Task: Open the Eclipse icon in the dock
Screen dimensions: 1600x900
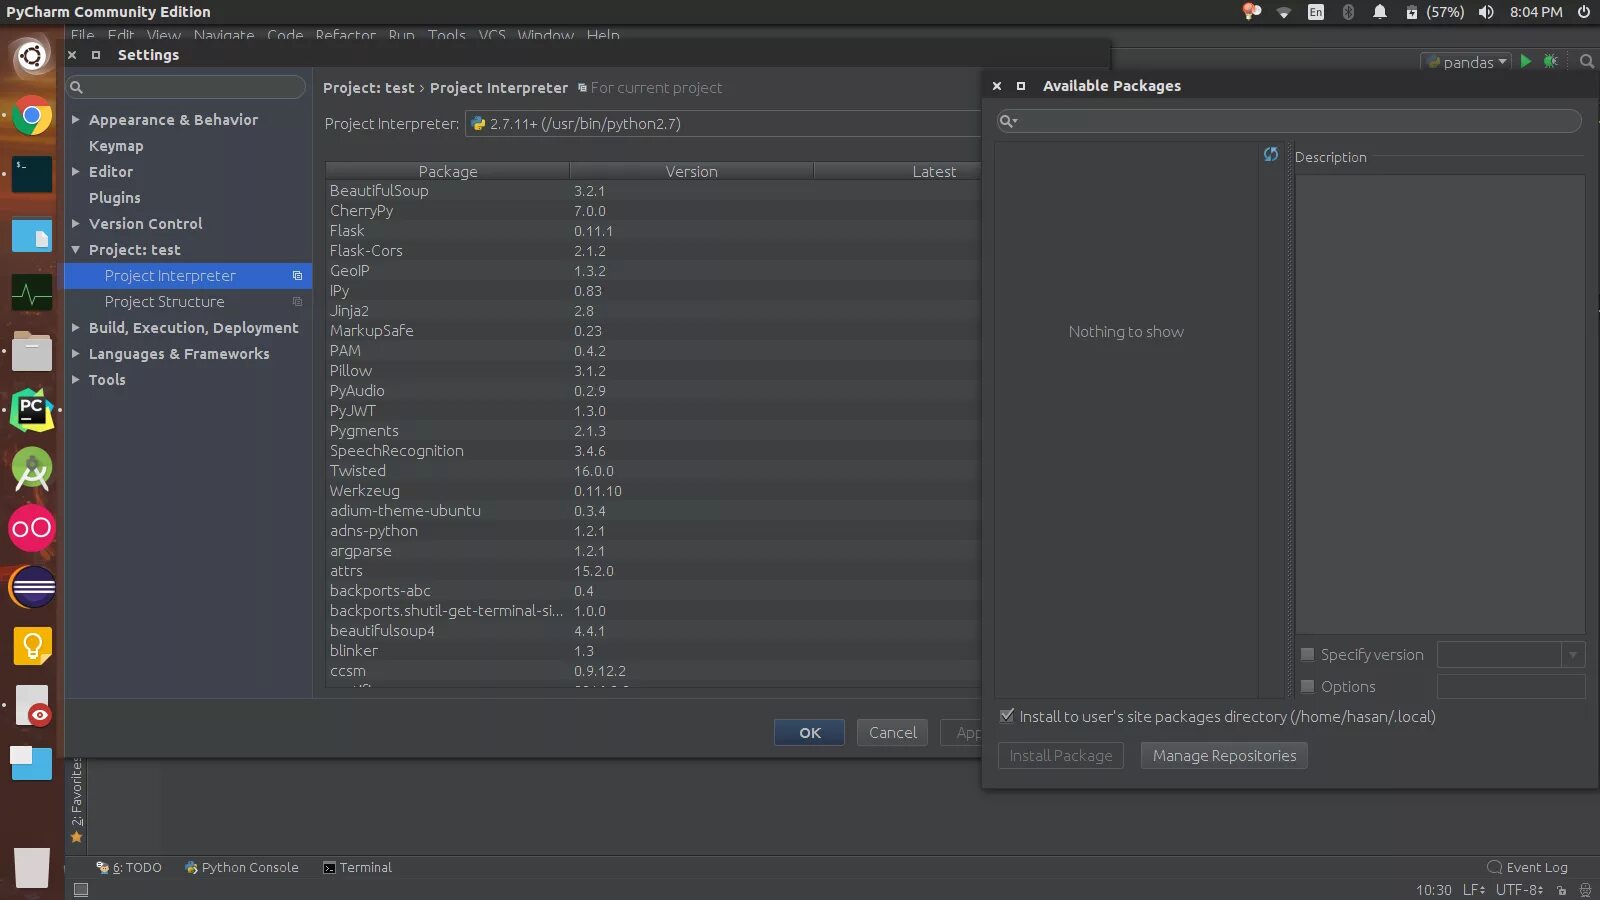Action: [32, 587]
